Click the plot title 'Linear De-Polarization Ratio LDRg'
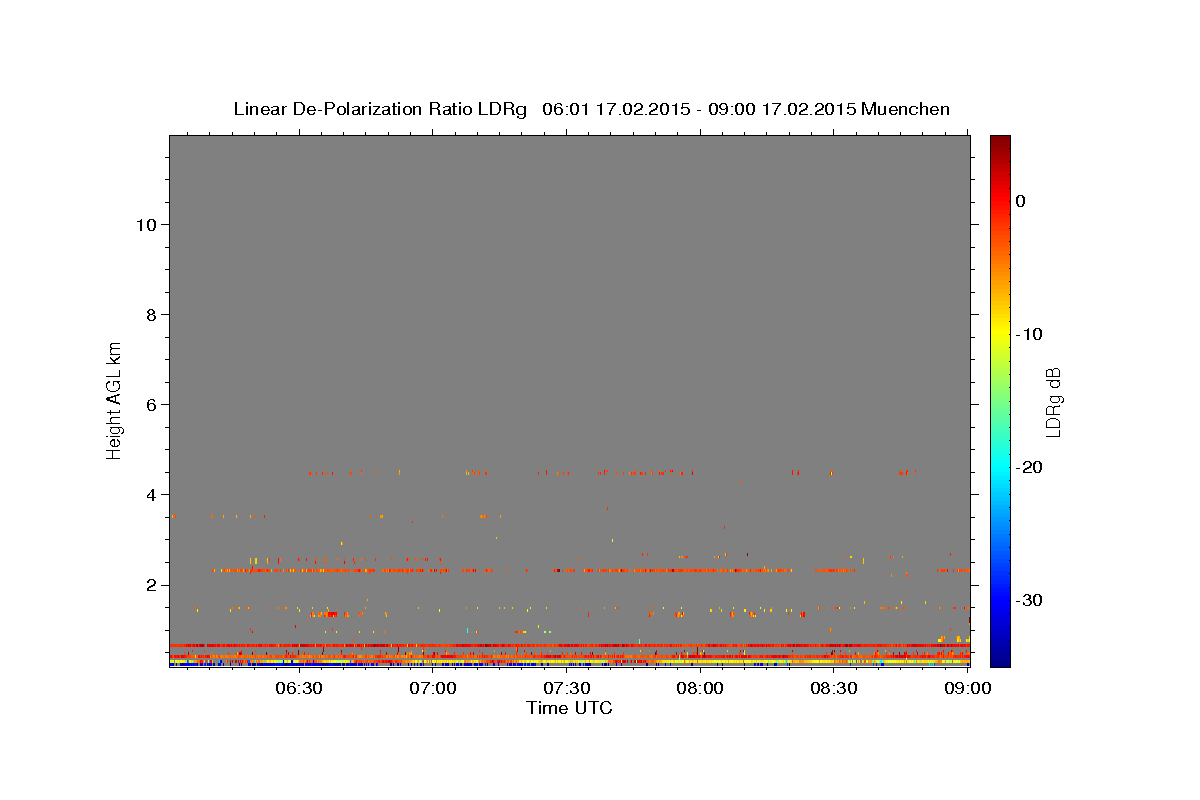The width and height of the screenshot is (1200, 800). pos(380,109)
